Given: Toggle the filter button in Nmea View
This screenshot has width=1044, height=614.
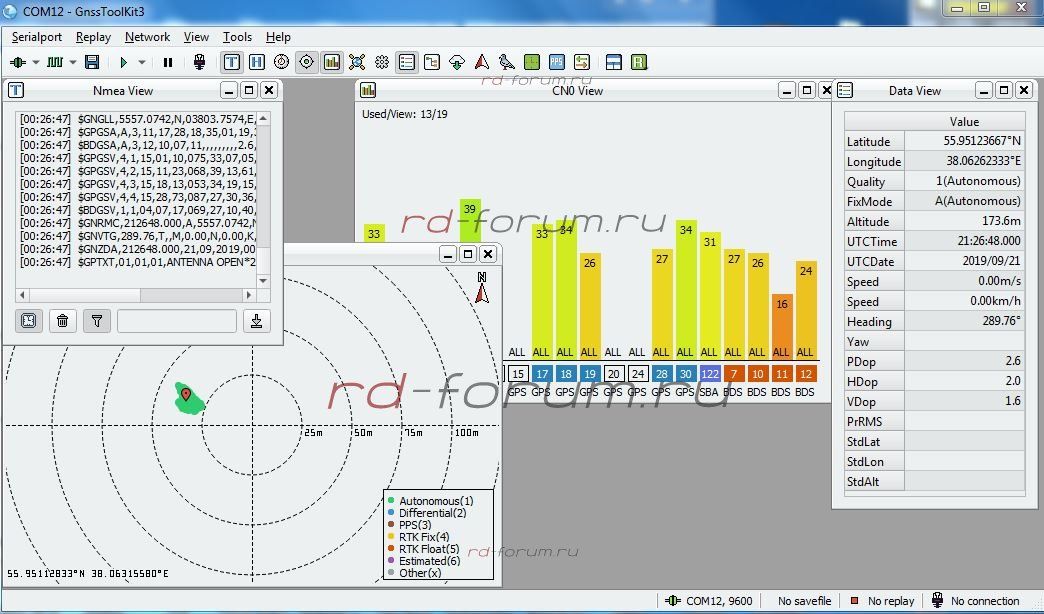Looking at the screenshot, I should click(x=96, y=320).
